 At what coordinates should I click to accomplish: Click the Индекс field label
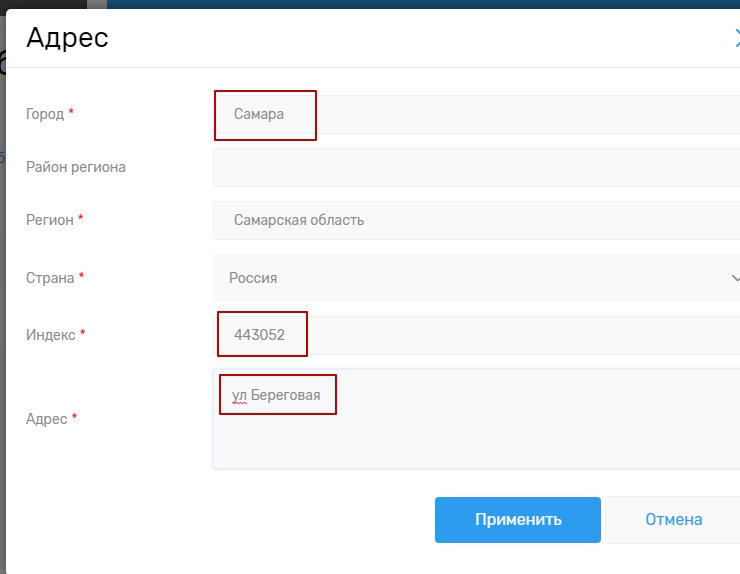pyautogui.click(x=50, y=335)
